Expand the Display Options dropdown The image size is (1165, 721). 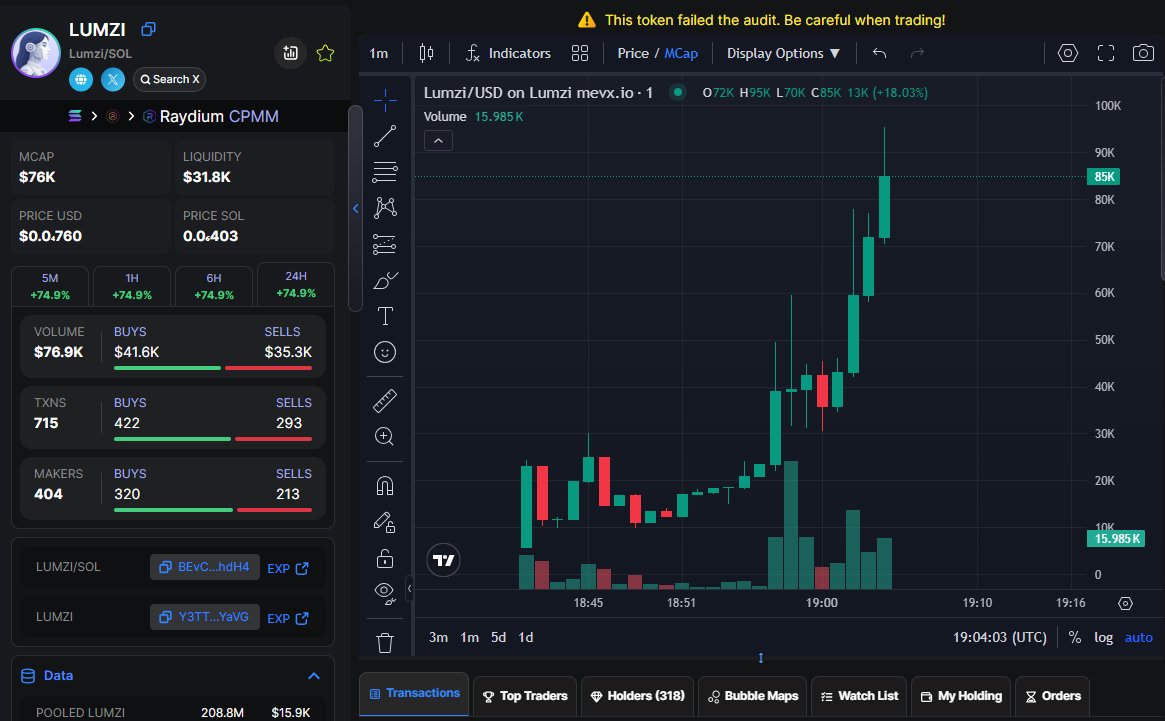click(783, 54)
